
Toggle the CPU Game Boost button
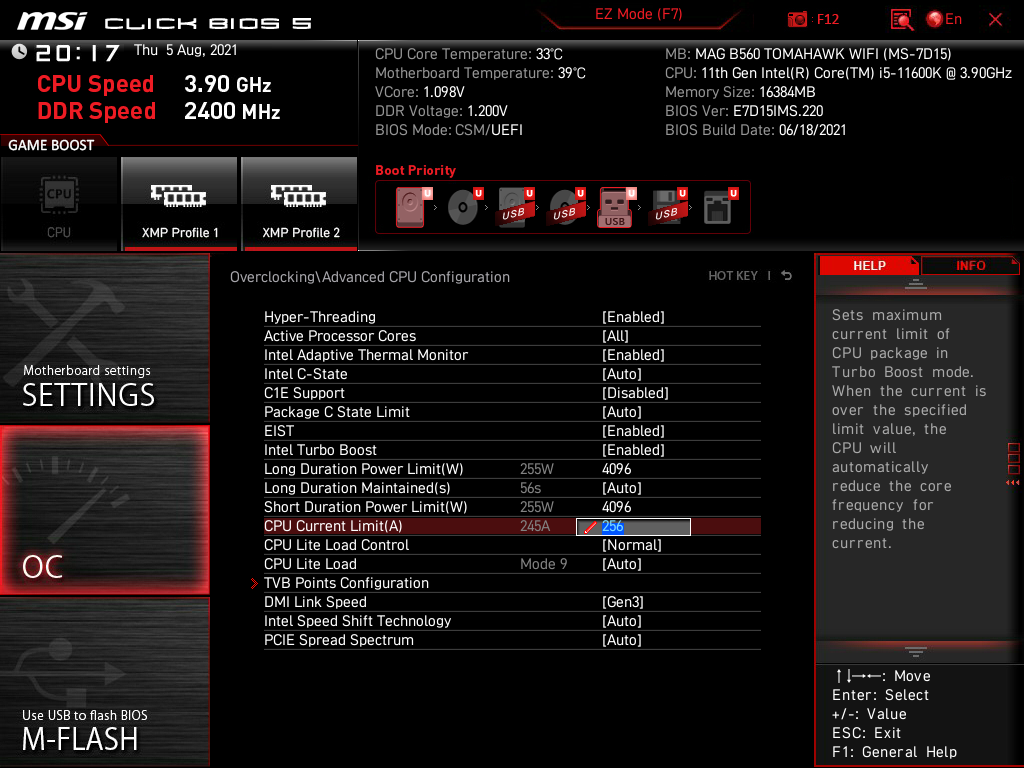tap(59, 204)
